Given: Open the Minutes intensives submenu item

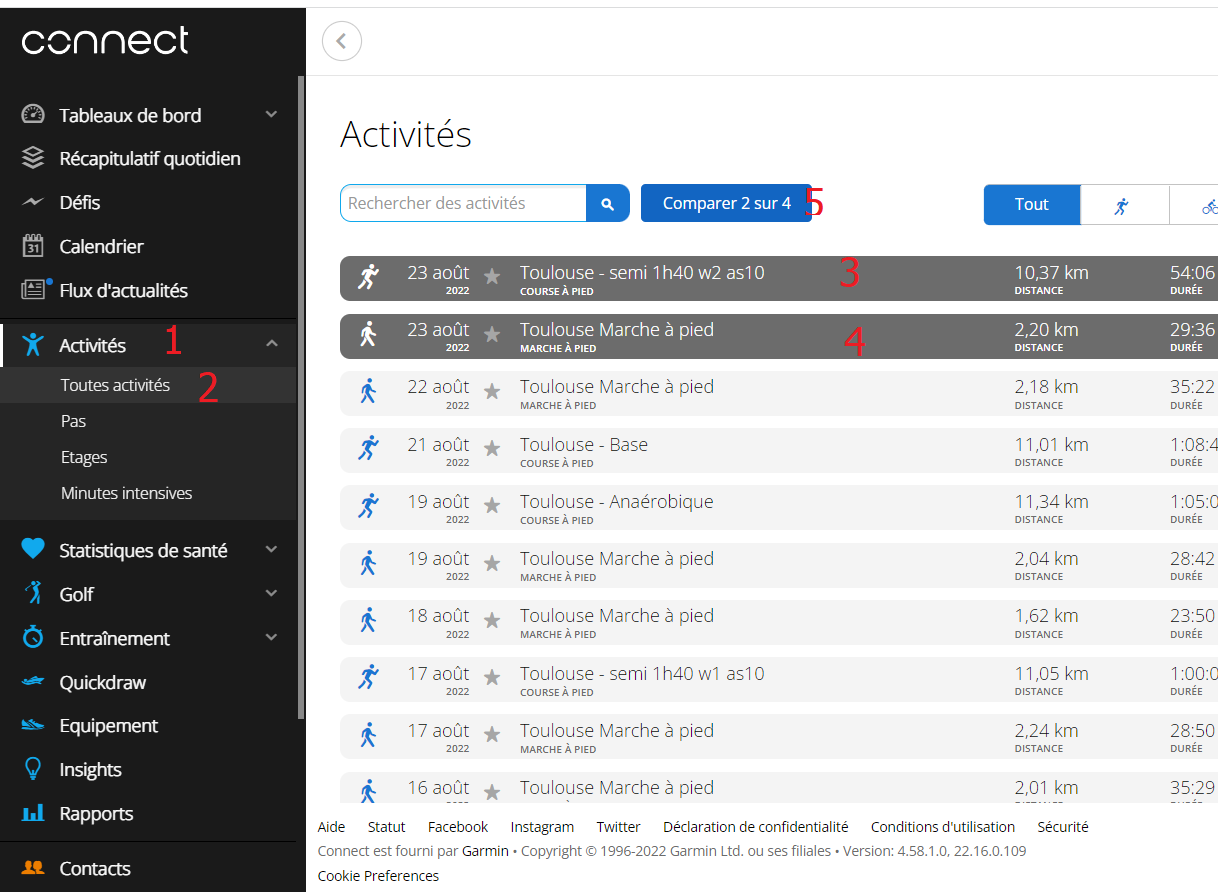Looking at the screenshot, I should (126, 493).
